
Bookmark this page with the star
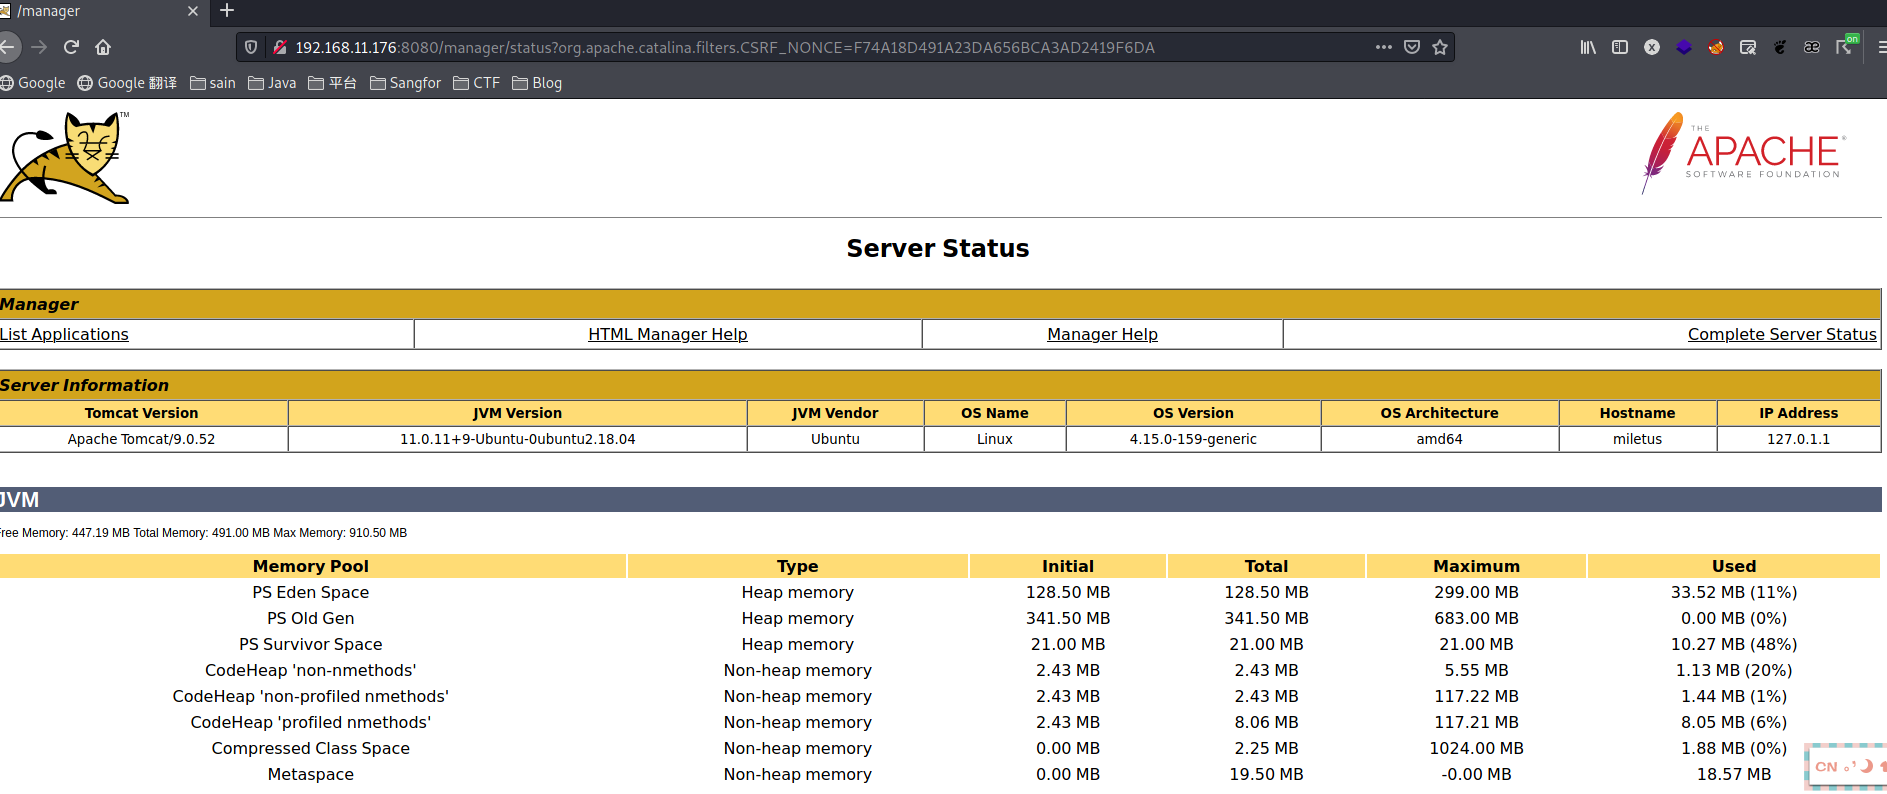[x=1440, y=47]
